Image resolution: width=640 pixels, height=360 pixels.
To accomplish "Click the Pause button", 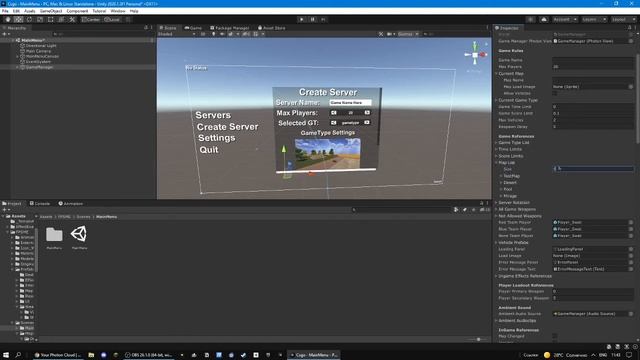I will [x=313, y=19].
